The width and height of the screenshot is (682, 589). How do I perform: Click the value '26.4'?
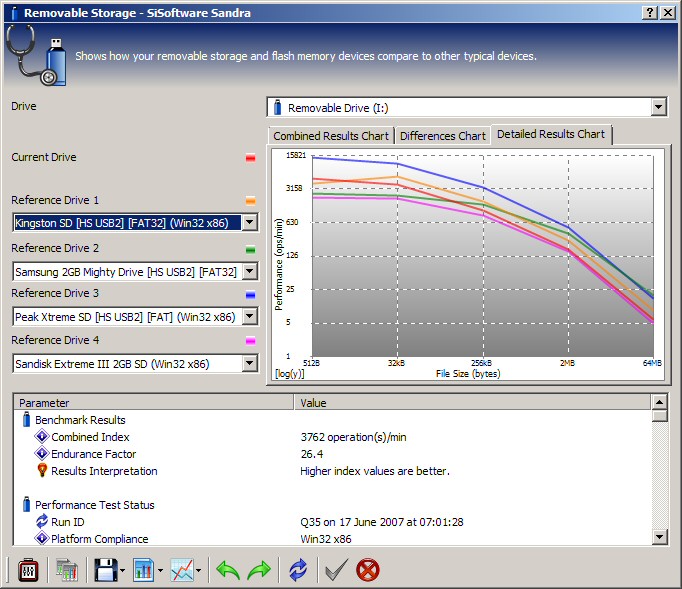pyautogui.click(x=312, y=454)
